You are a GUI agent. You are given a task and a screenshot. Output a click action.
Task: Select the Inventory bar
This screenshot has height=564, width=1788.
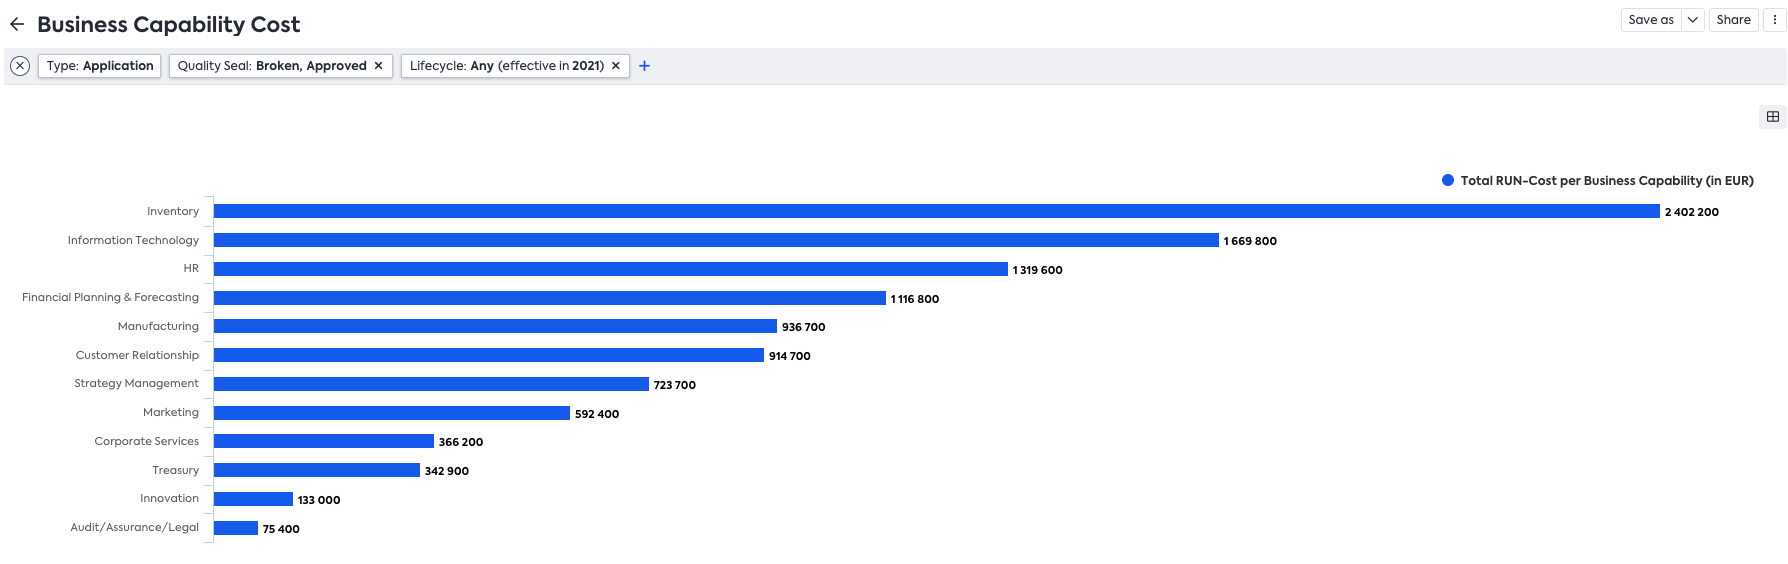(x=937, y=211)
